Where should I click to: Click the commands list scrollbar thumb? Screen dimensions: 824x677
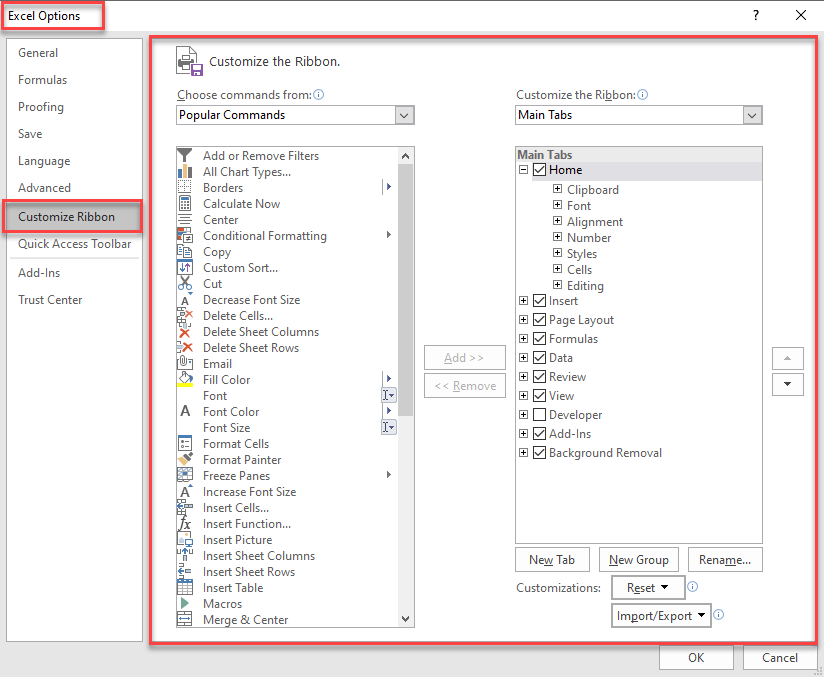[405, 290]
